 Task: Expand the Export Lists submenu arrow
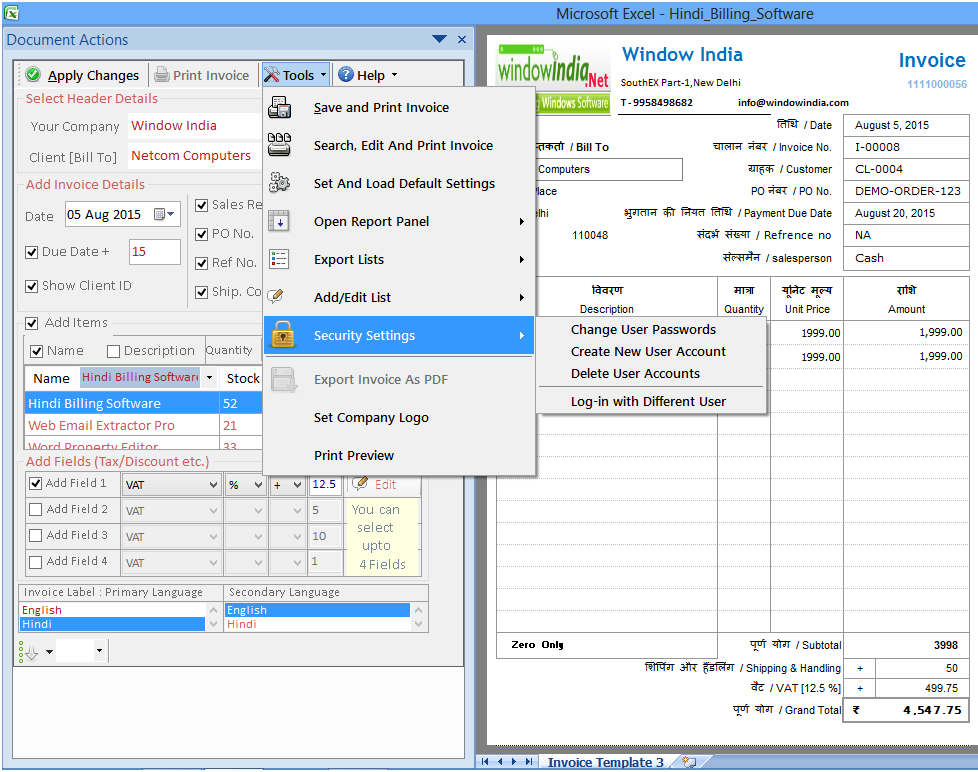coord(521,259)
